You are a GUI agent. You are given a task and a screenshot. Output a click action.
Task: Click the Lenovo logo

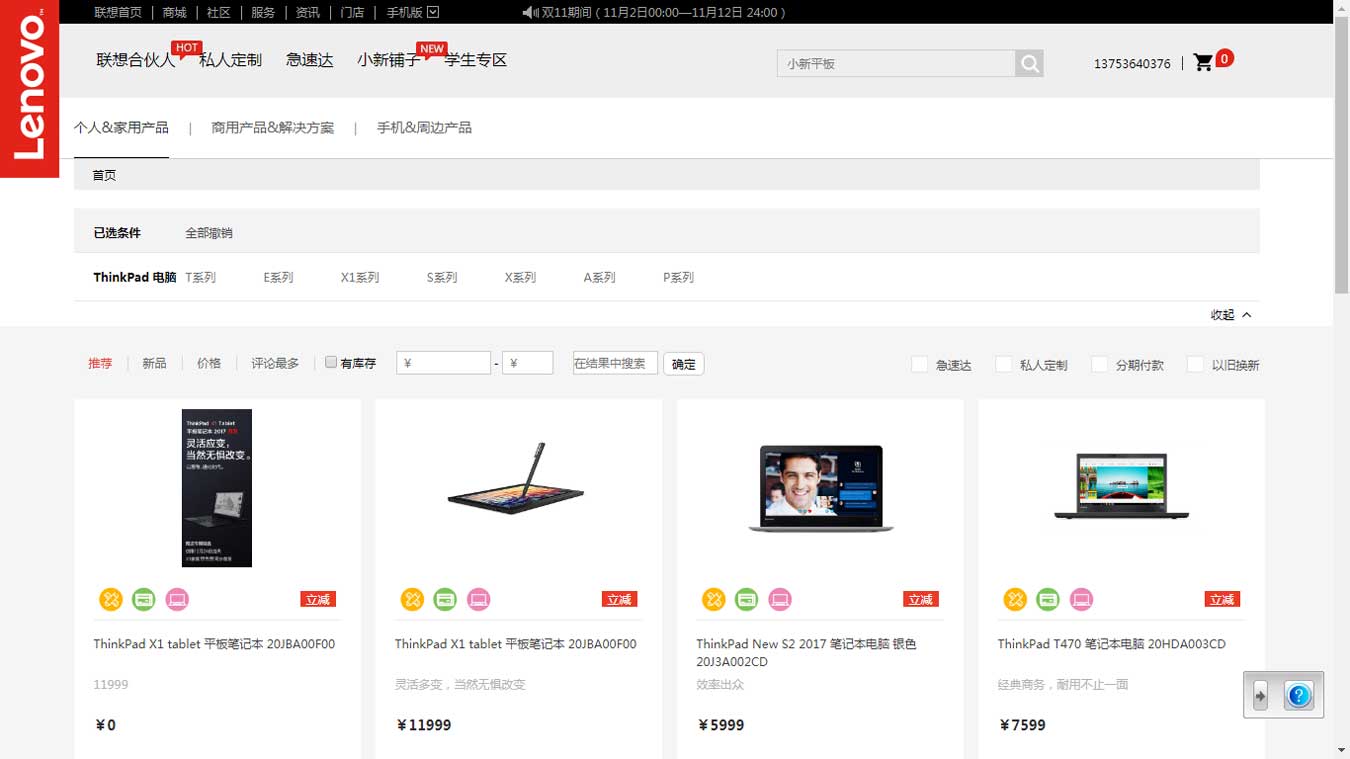pyautogui.click(x=29, y=89)
